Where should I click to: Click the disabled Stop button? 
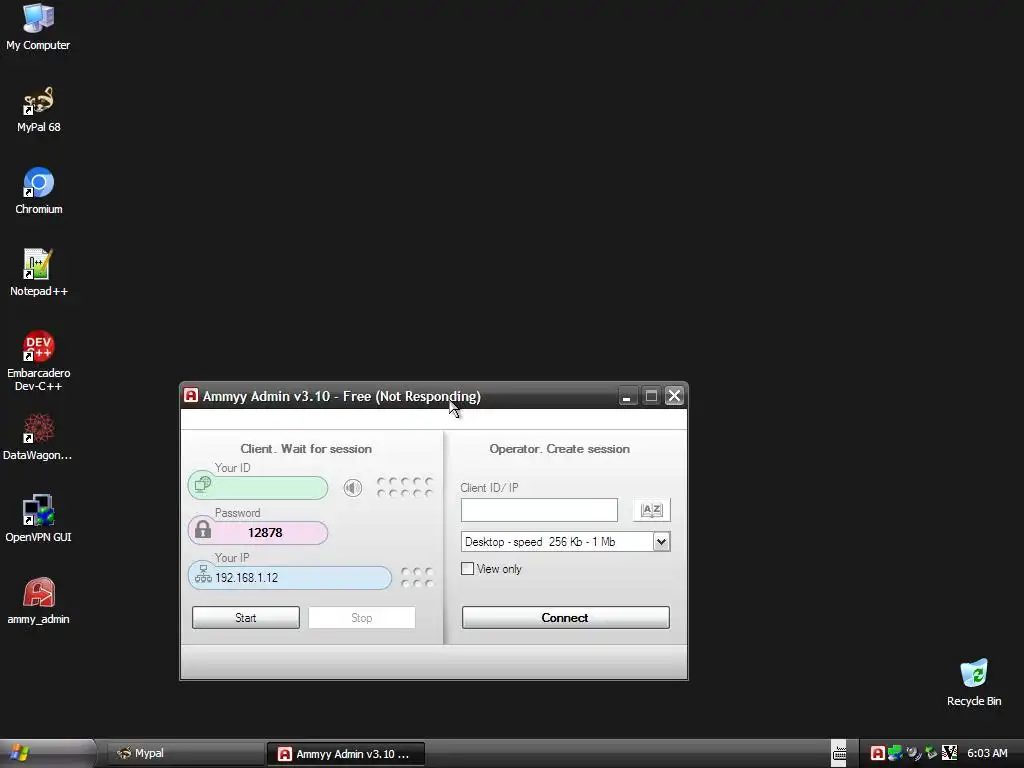362,618
